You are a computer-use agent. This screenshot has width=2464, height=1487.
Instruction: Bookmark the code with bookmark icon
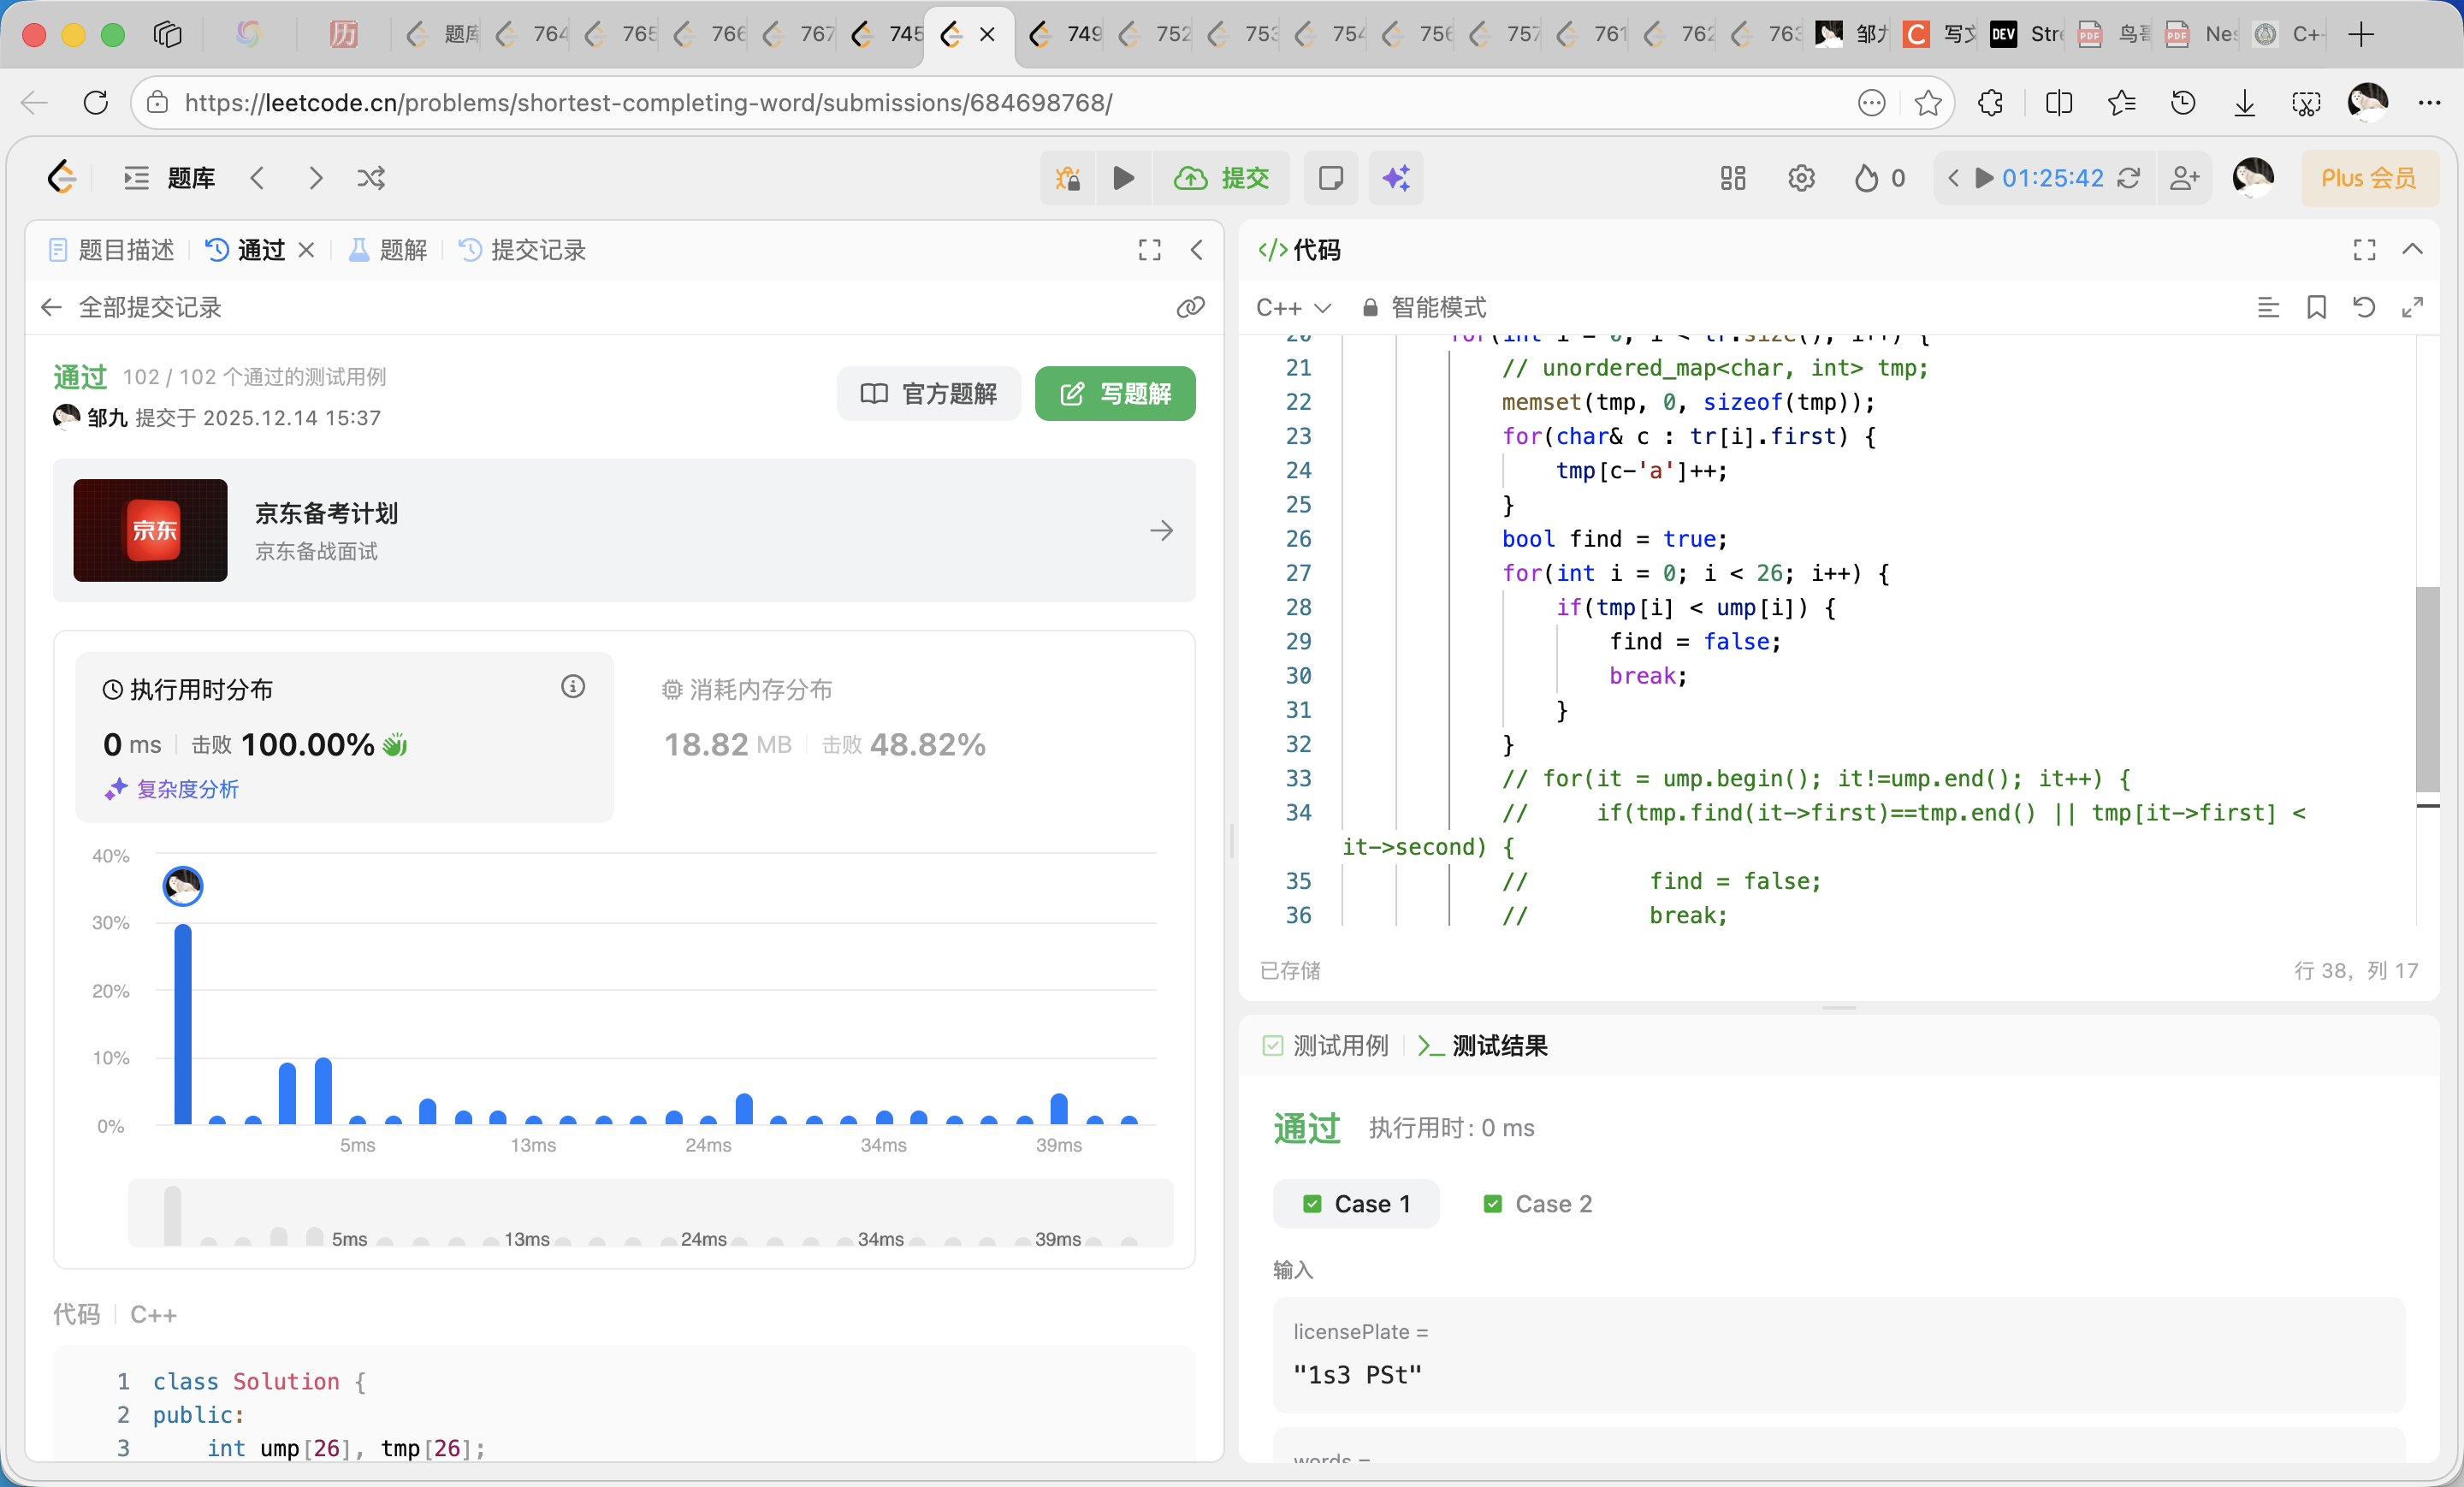(2316, 307)
